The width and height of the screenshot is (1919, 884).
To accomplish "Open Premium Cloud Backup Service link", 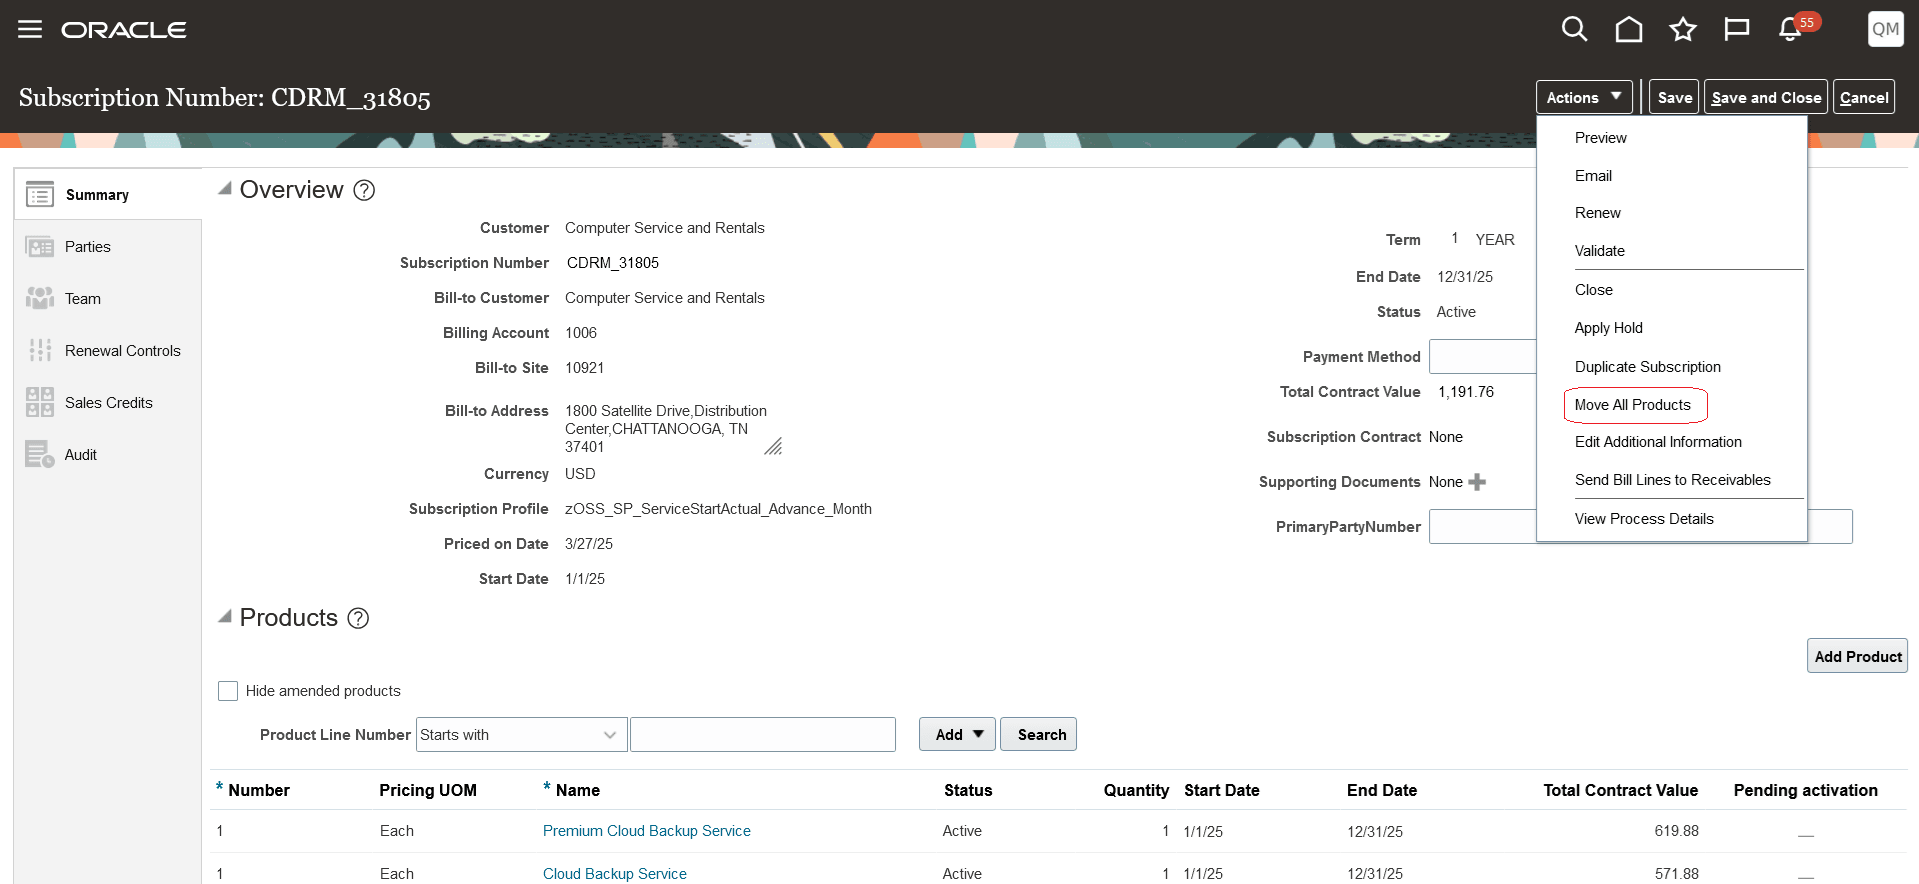I will (646, 831).
